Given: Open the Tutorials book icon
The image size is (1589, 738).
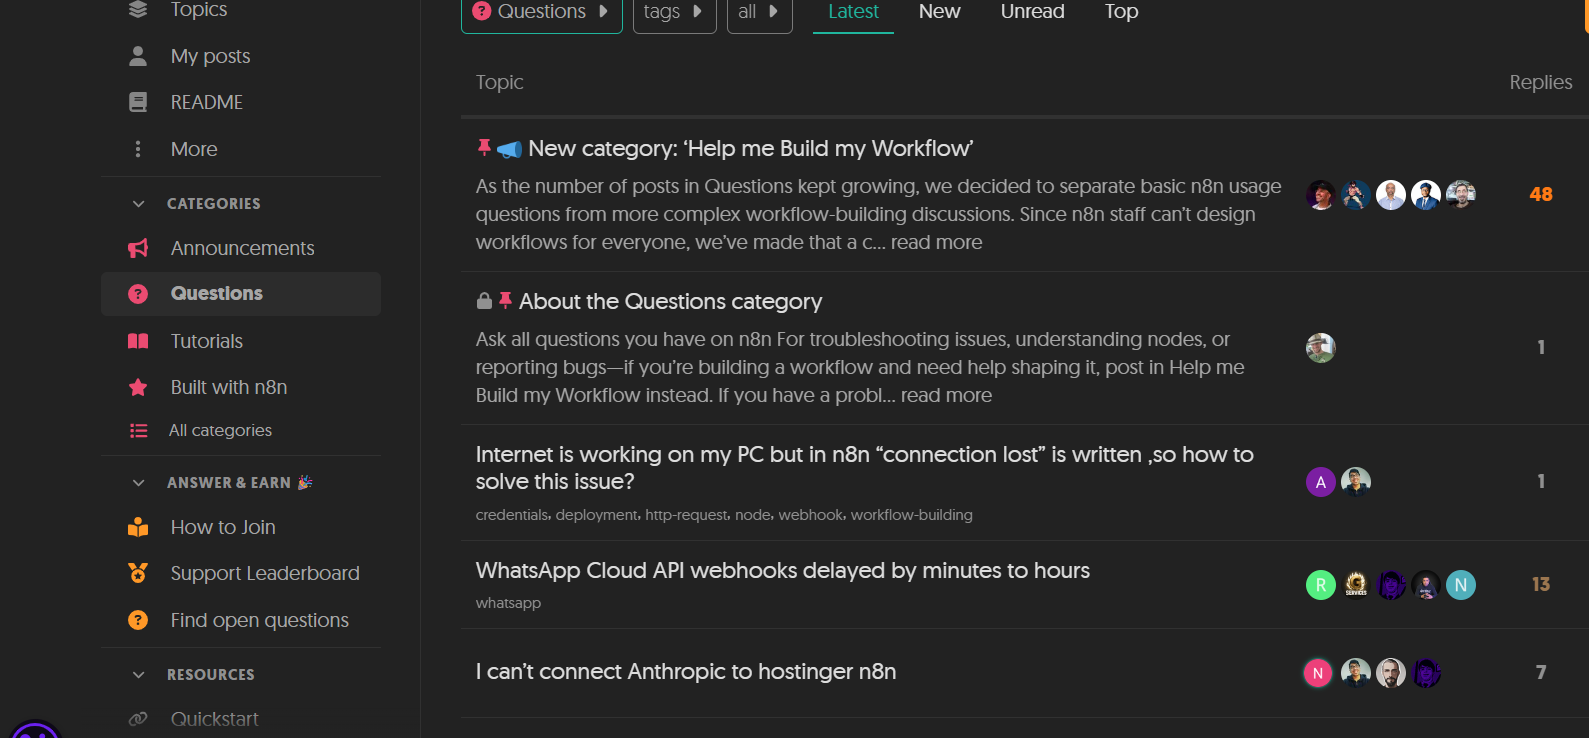Looking at the screenshot, I should (x=138, y=341).
